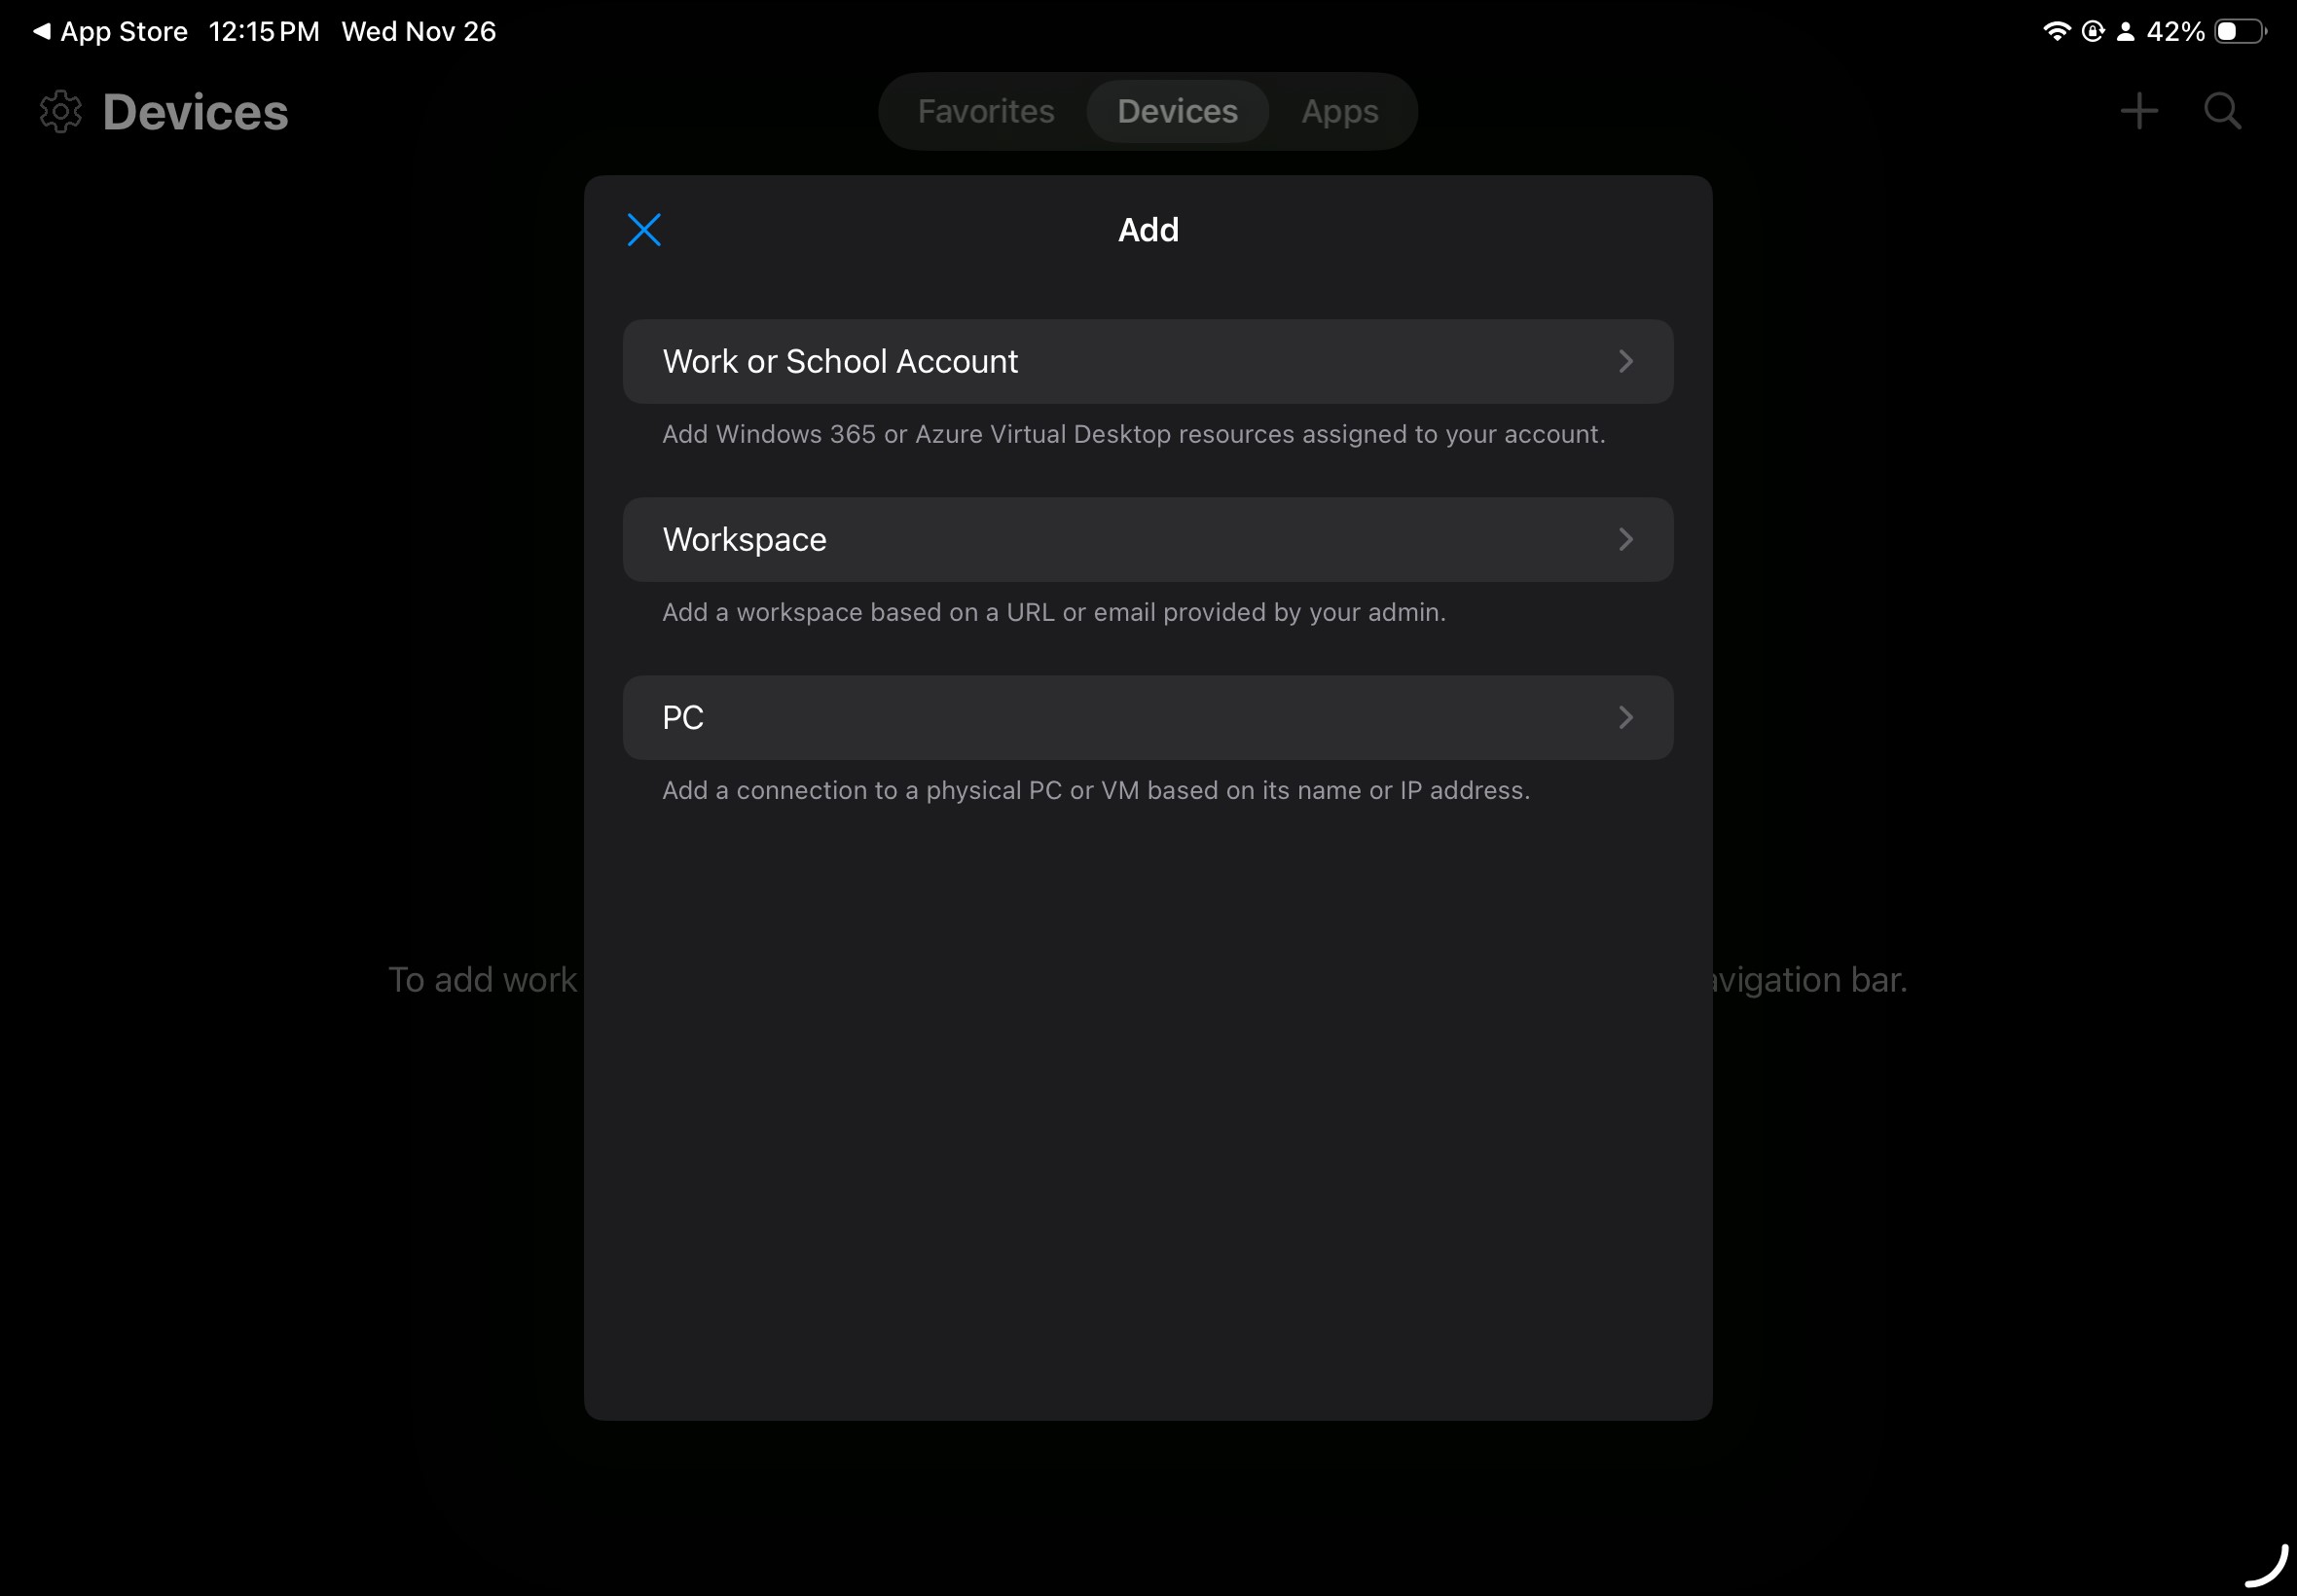The width and height of the screenshot is (2297, 1596).
Task: Open the settings gear next to Devices
Action: (x=60, y=111)
